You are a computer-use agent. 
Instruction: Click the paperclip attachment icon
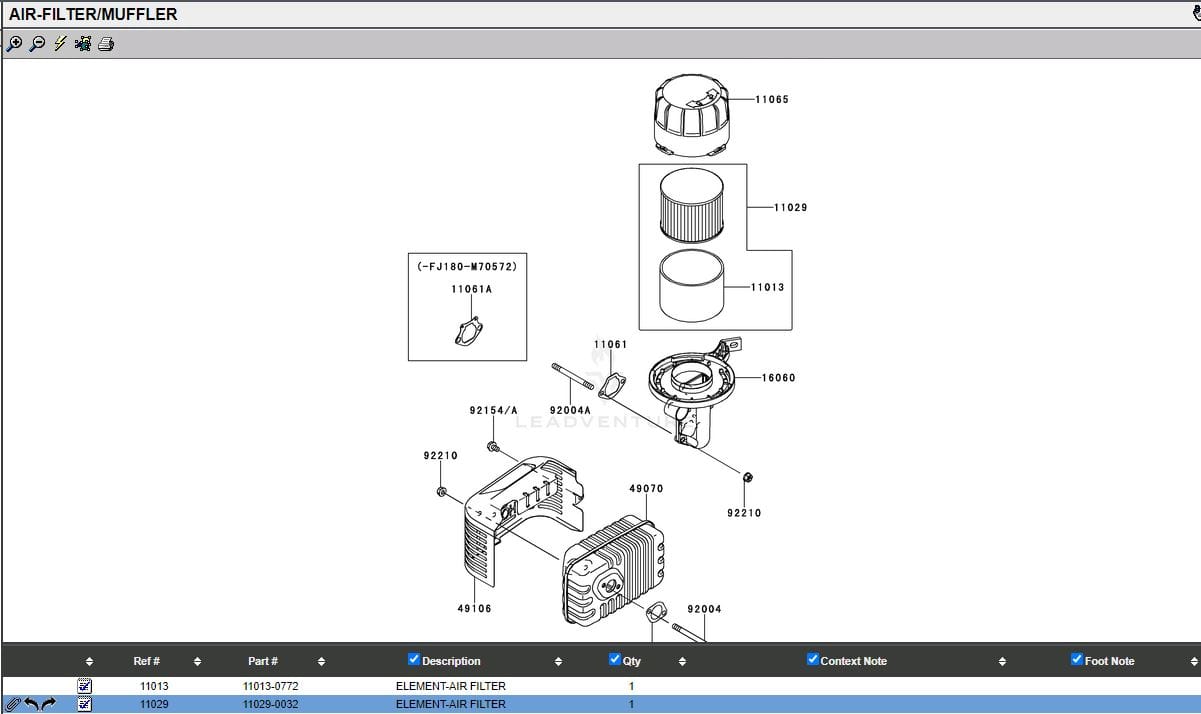click(x=13, y=704)
